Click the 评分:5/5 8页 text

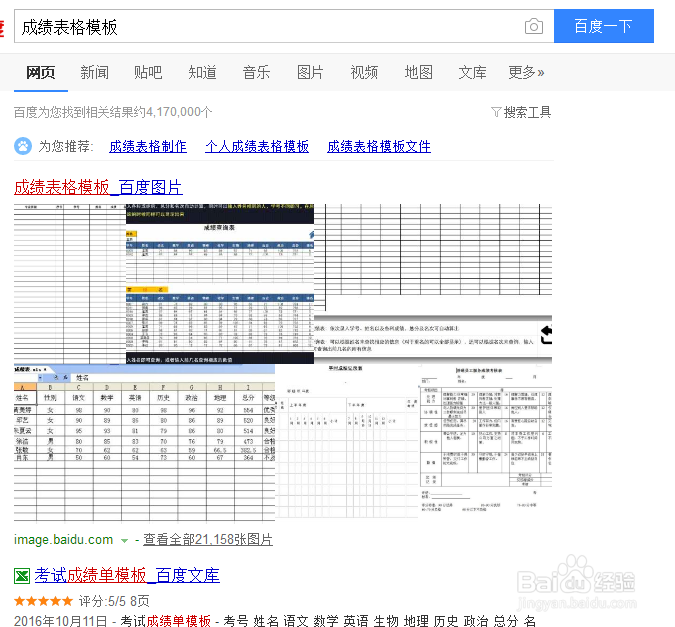pyautogui.click(x=114, y=601)
